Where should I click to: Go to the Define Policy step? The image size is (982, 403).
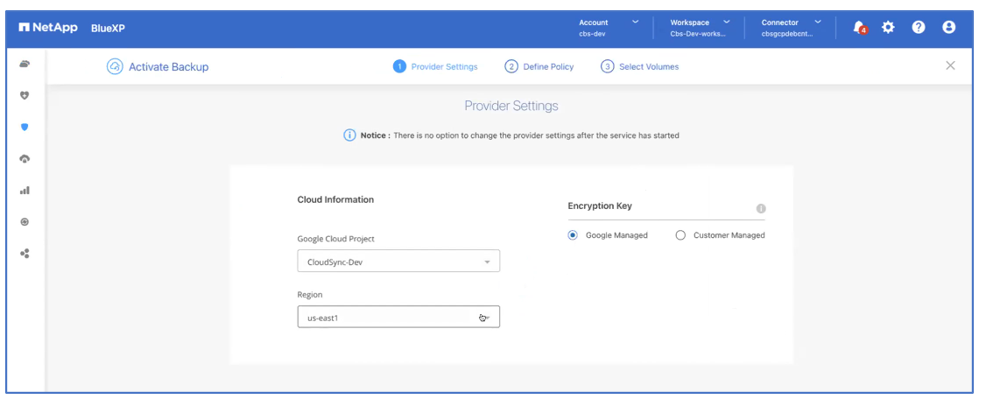click(540, 67)
